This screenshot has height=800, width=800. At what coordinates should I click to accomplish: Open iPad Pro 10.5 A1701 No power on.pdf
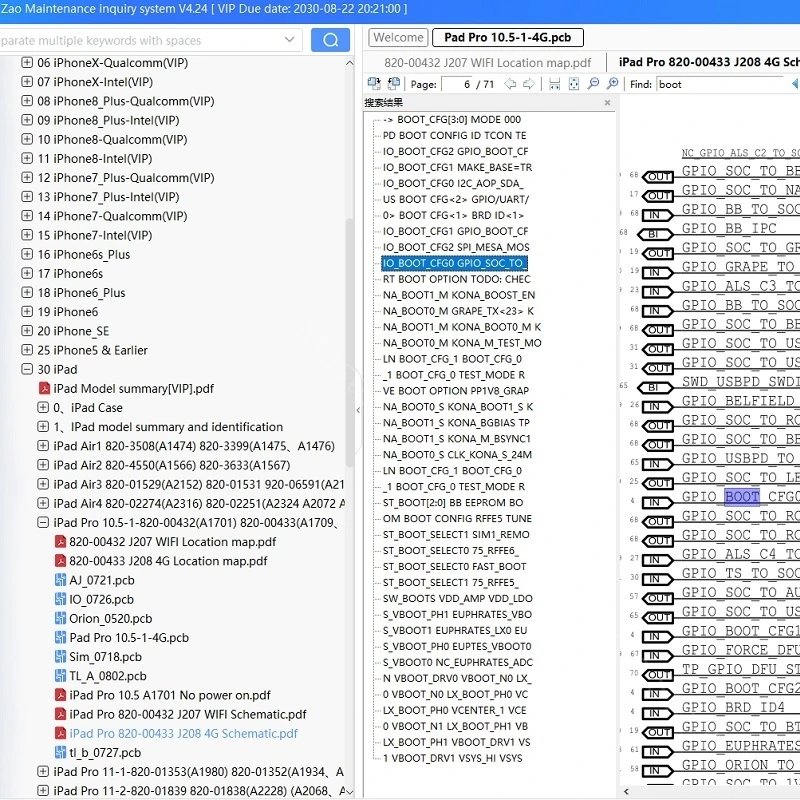click(x=170, y=695)
